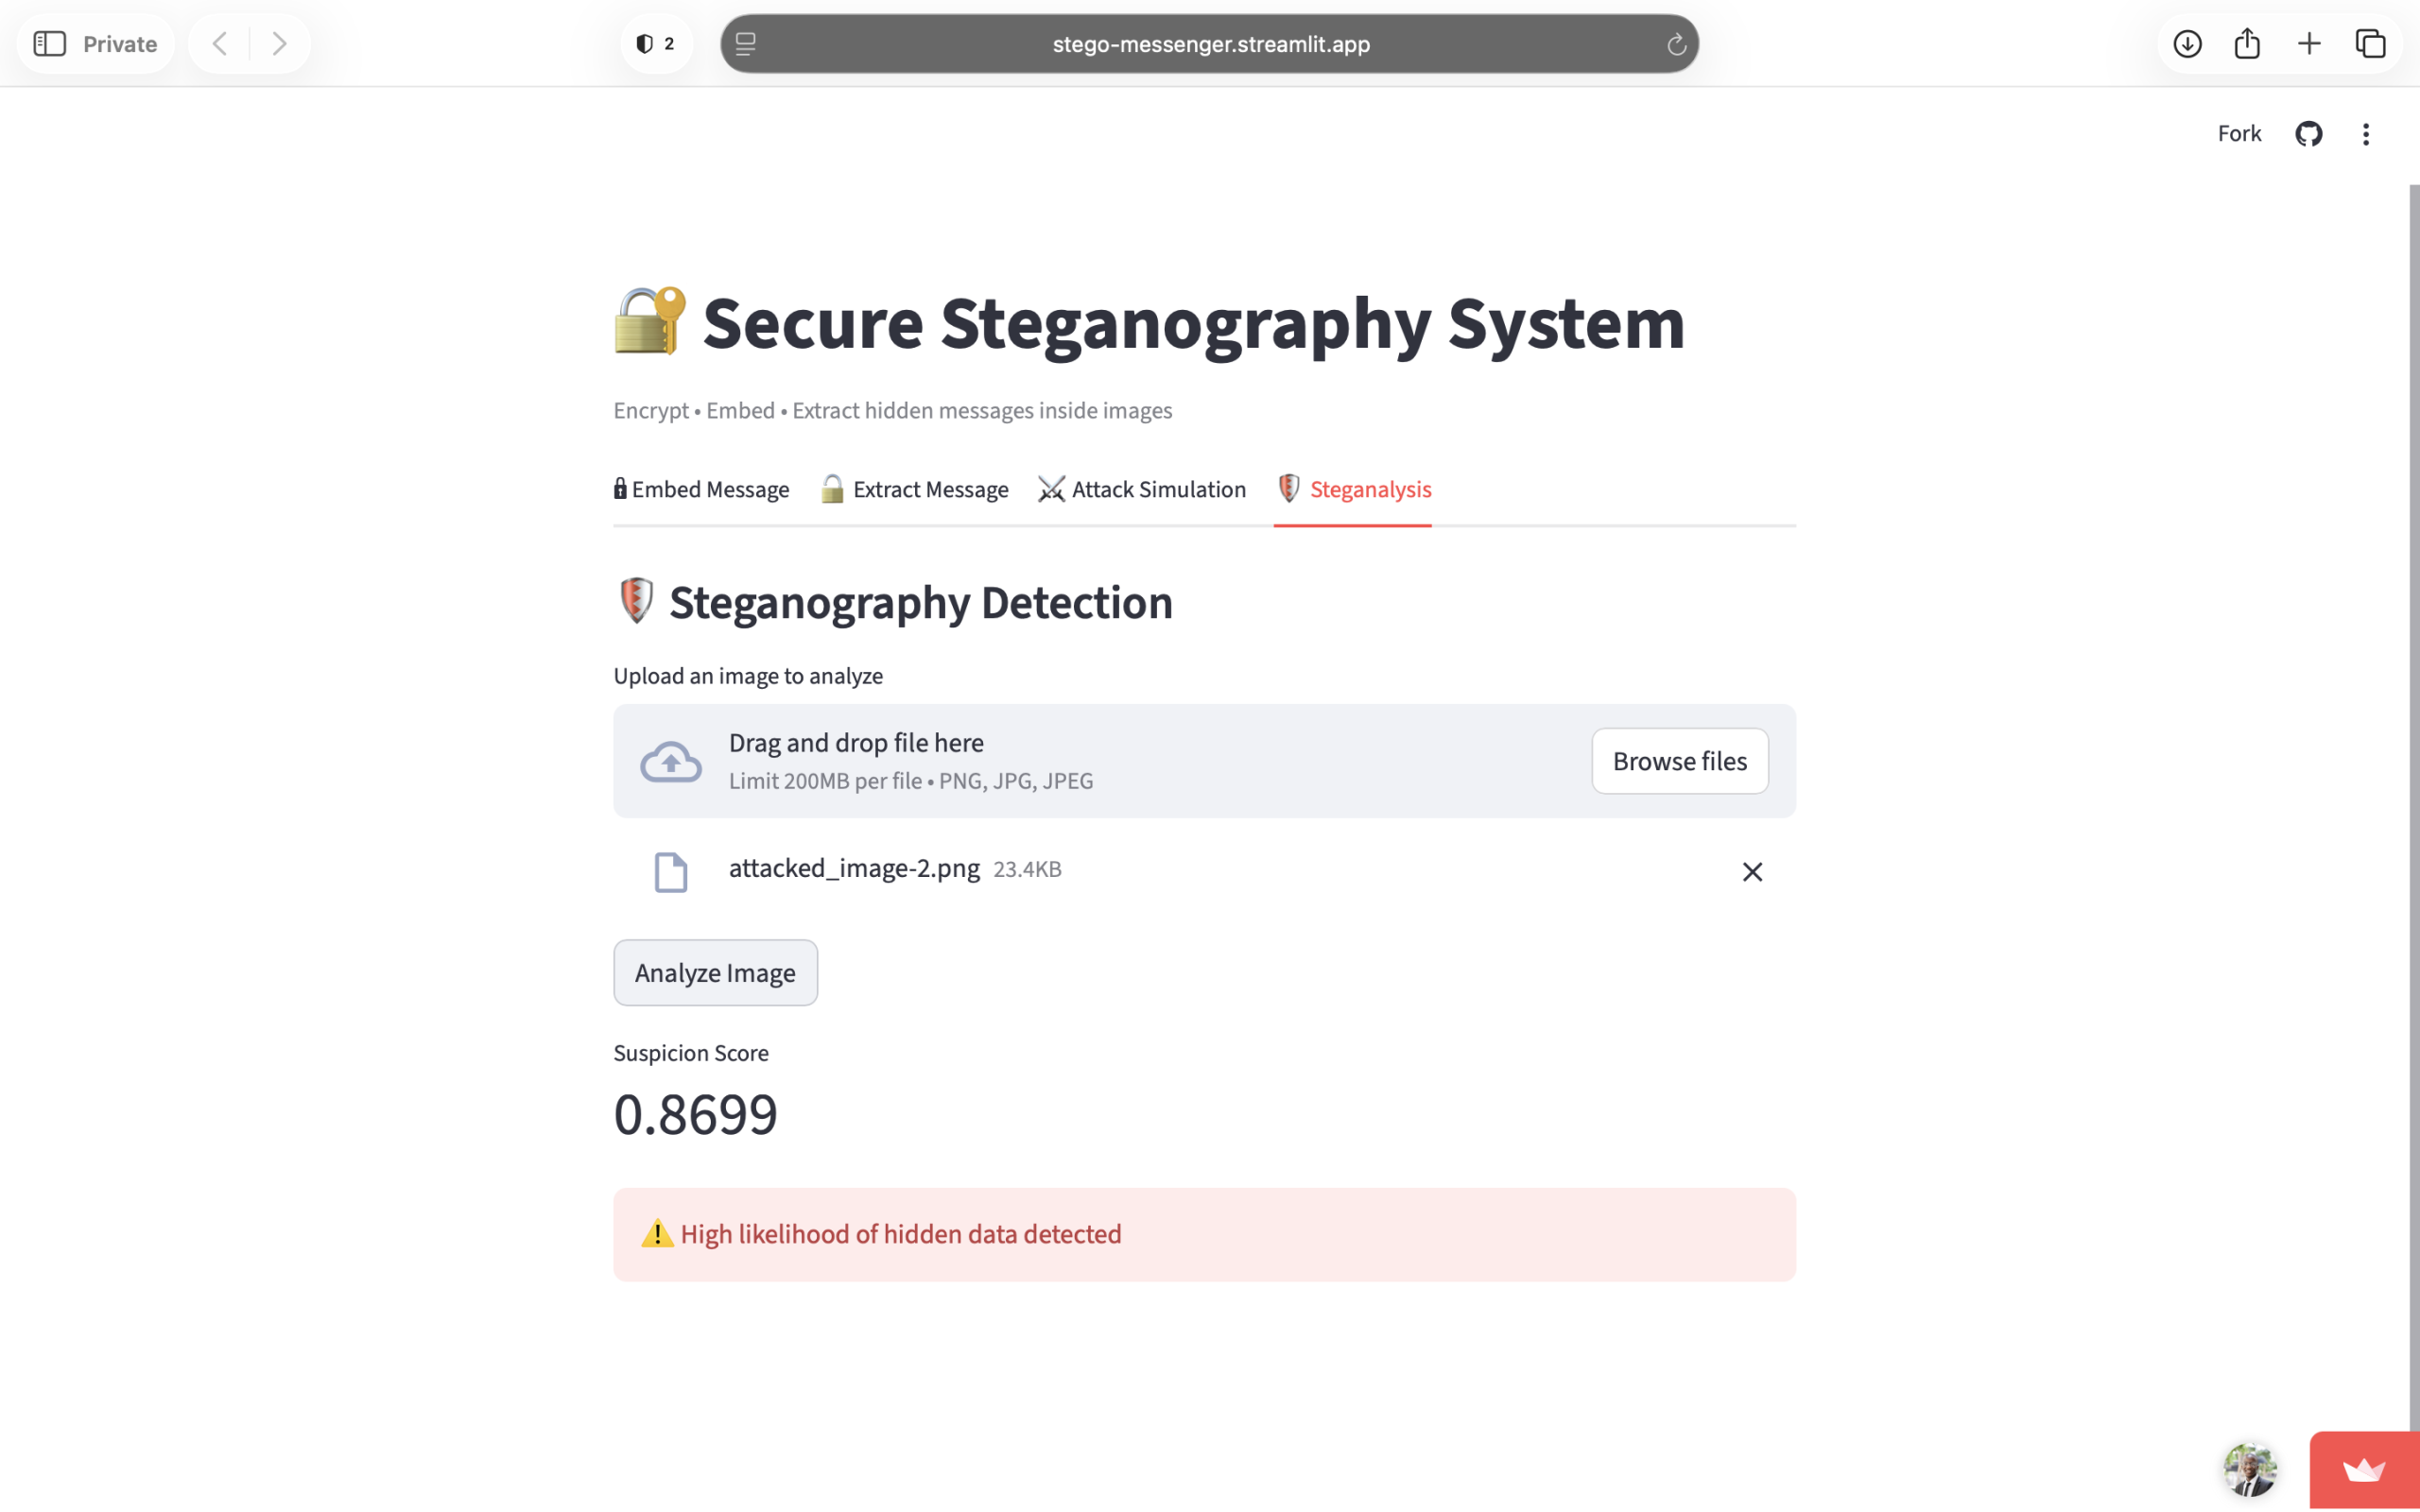The image size is (2420, 1512).
Task: Open the privacy shield report icon
Action: pos(656,43)
